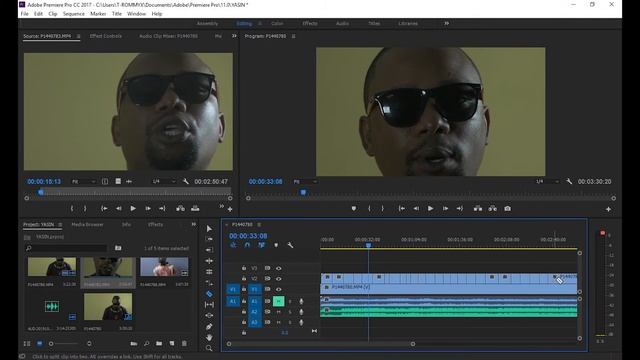Open timeline display settings wrench
The height and width of the screenshot is (360, 640).
coord(290,245)
